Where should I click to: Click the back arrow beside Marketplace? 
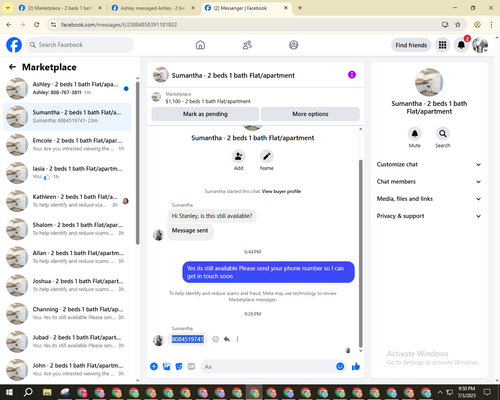(12, 67)
